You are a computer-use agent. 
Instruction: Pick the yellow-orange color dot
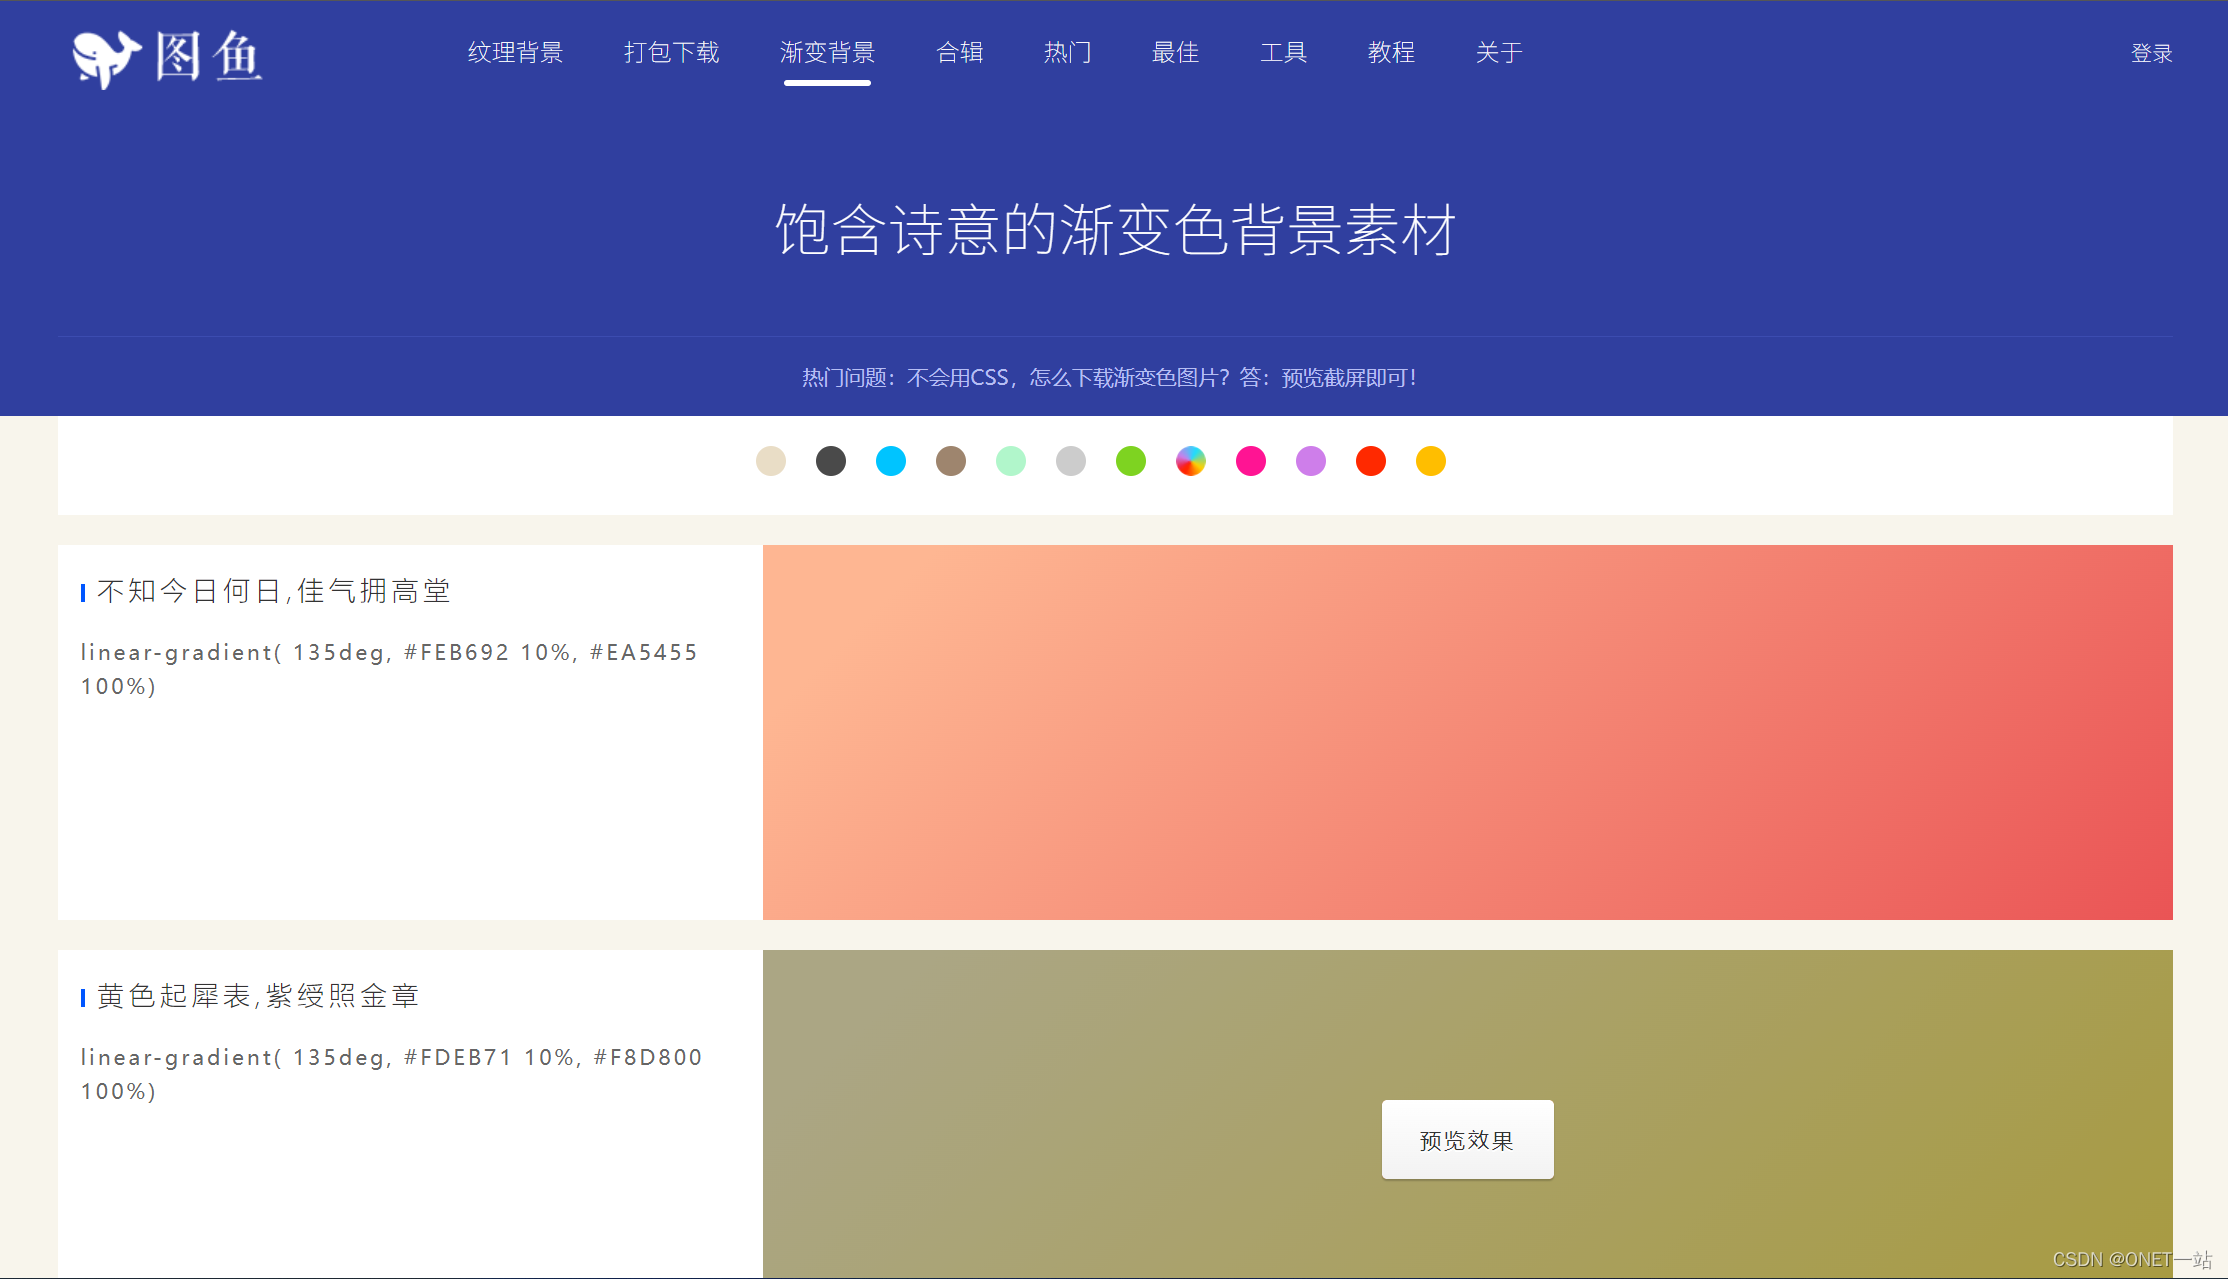1431,461
